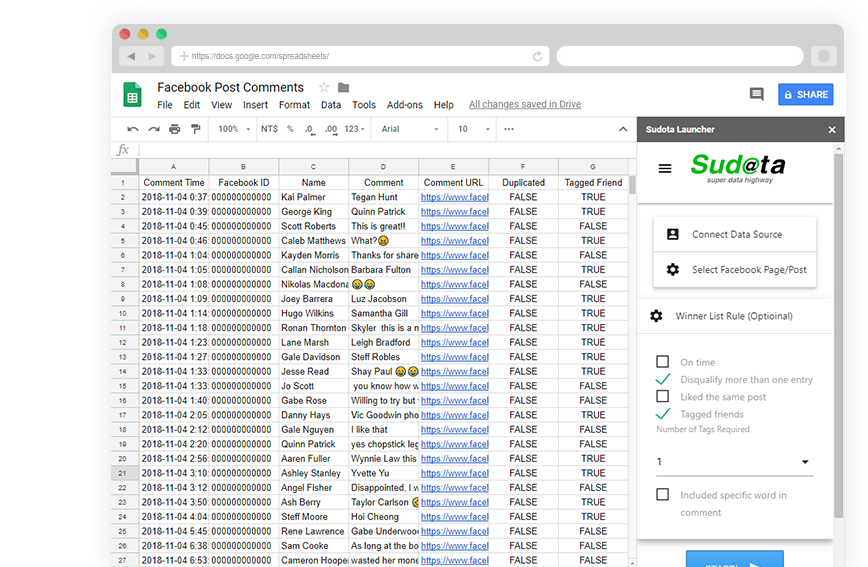The image size is (868, 567).
Task: Format as NT$ currency
Action: pyautogui.click(x=270, y=129)
